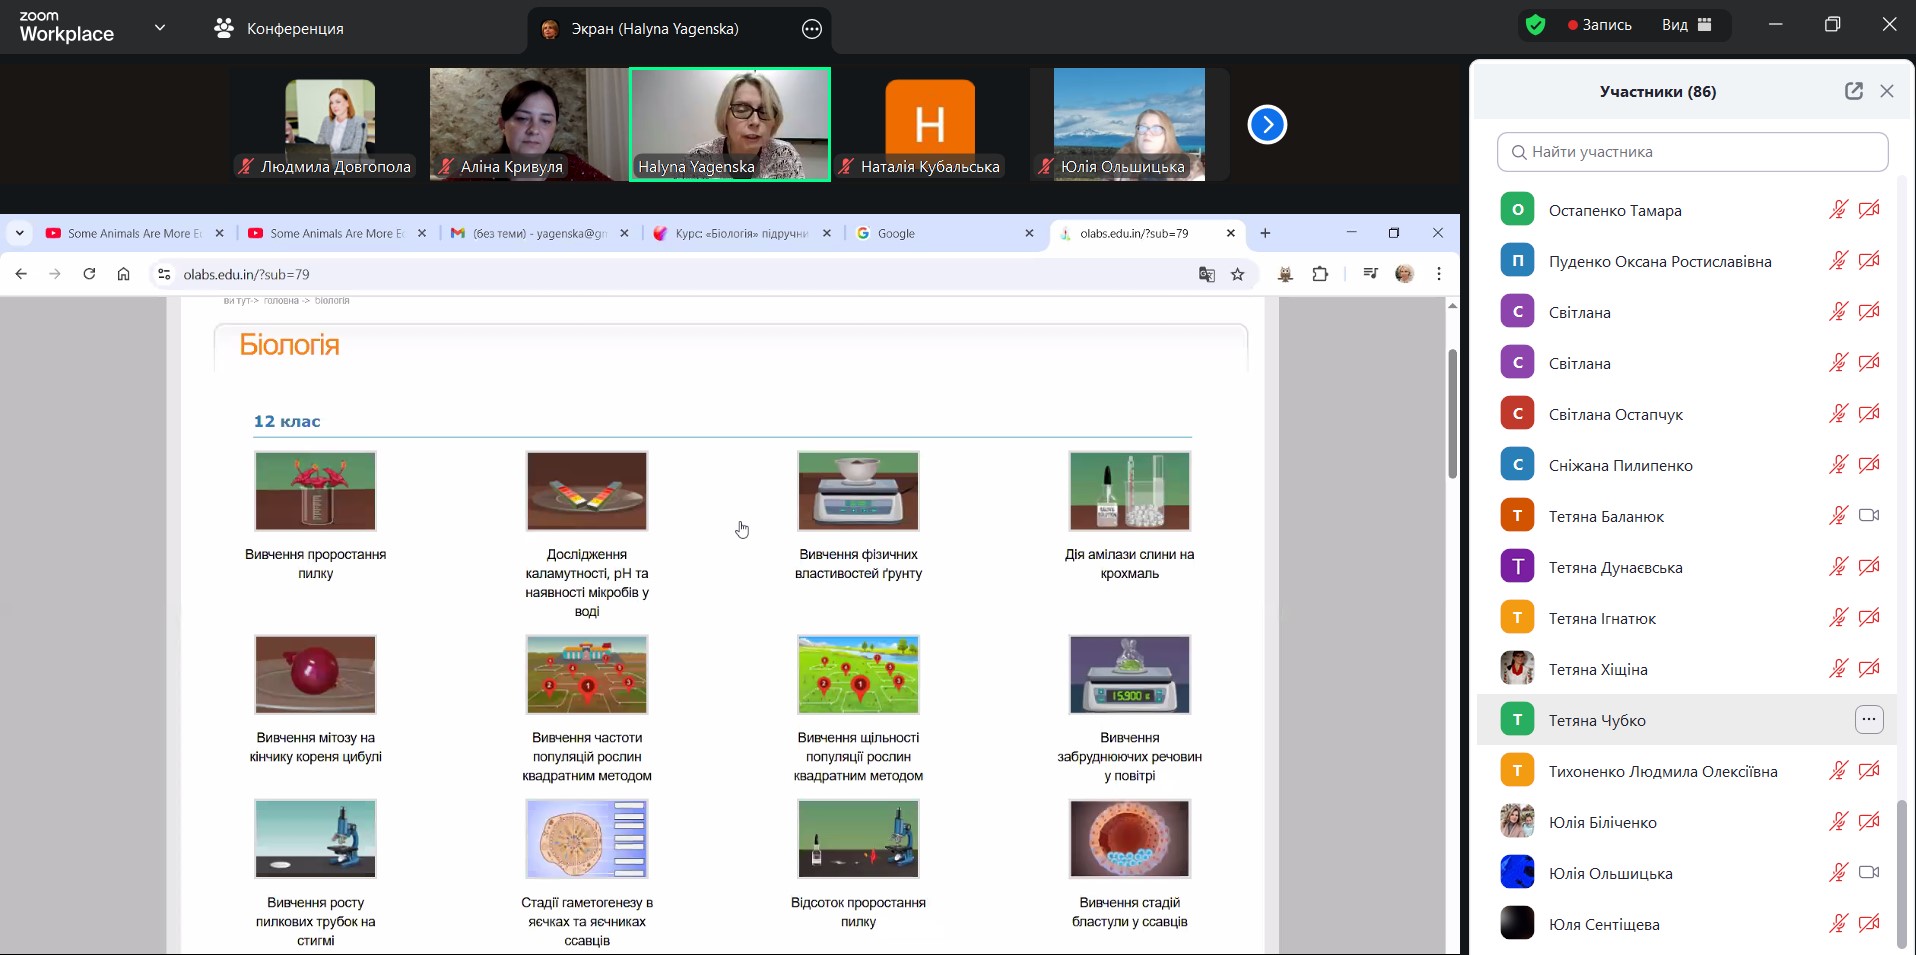Expand the Zoom Workplace dropdown arrow
This screenshot has width=1916, height=955.
(160, 28)
